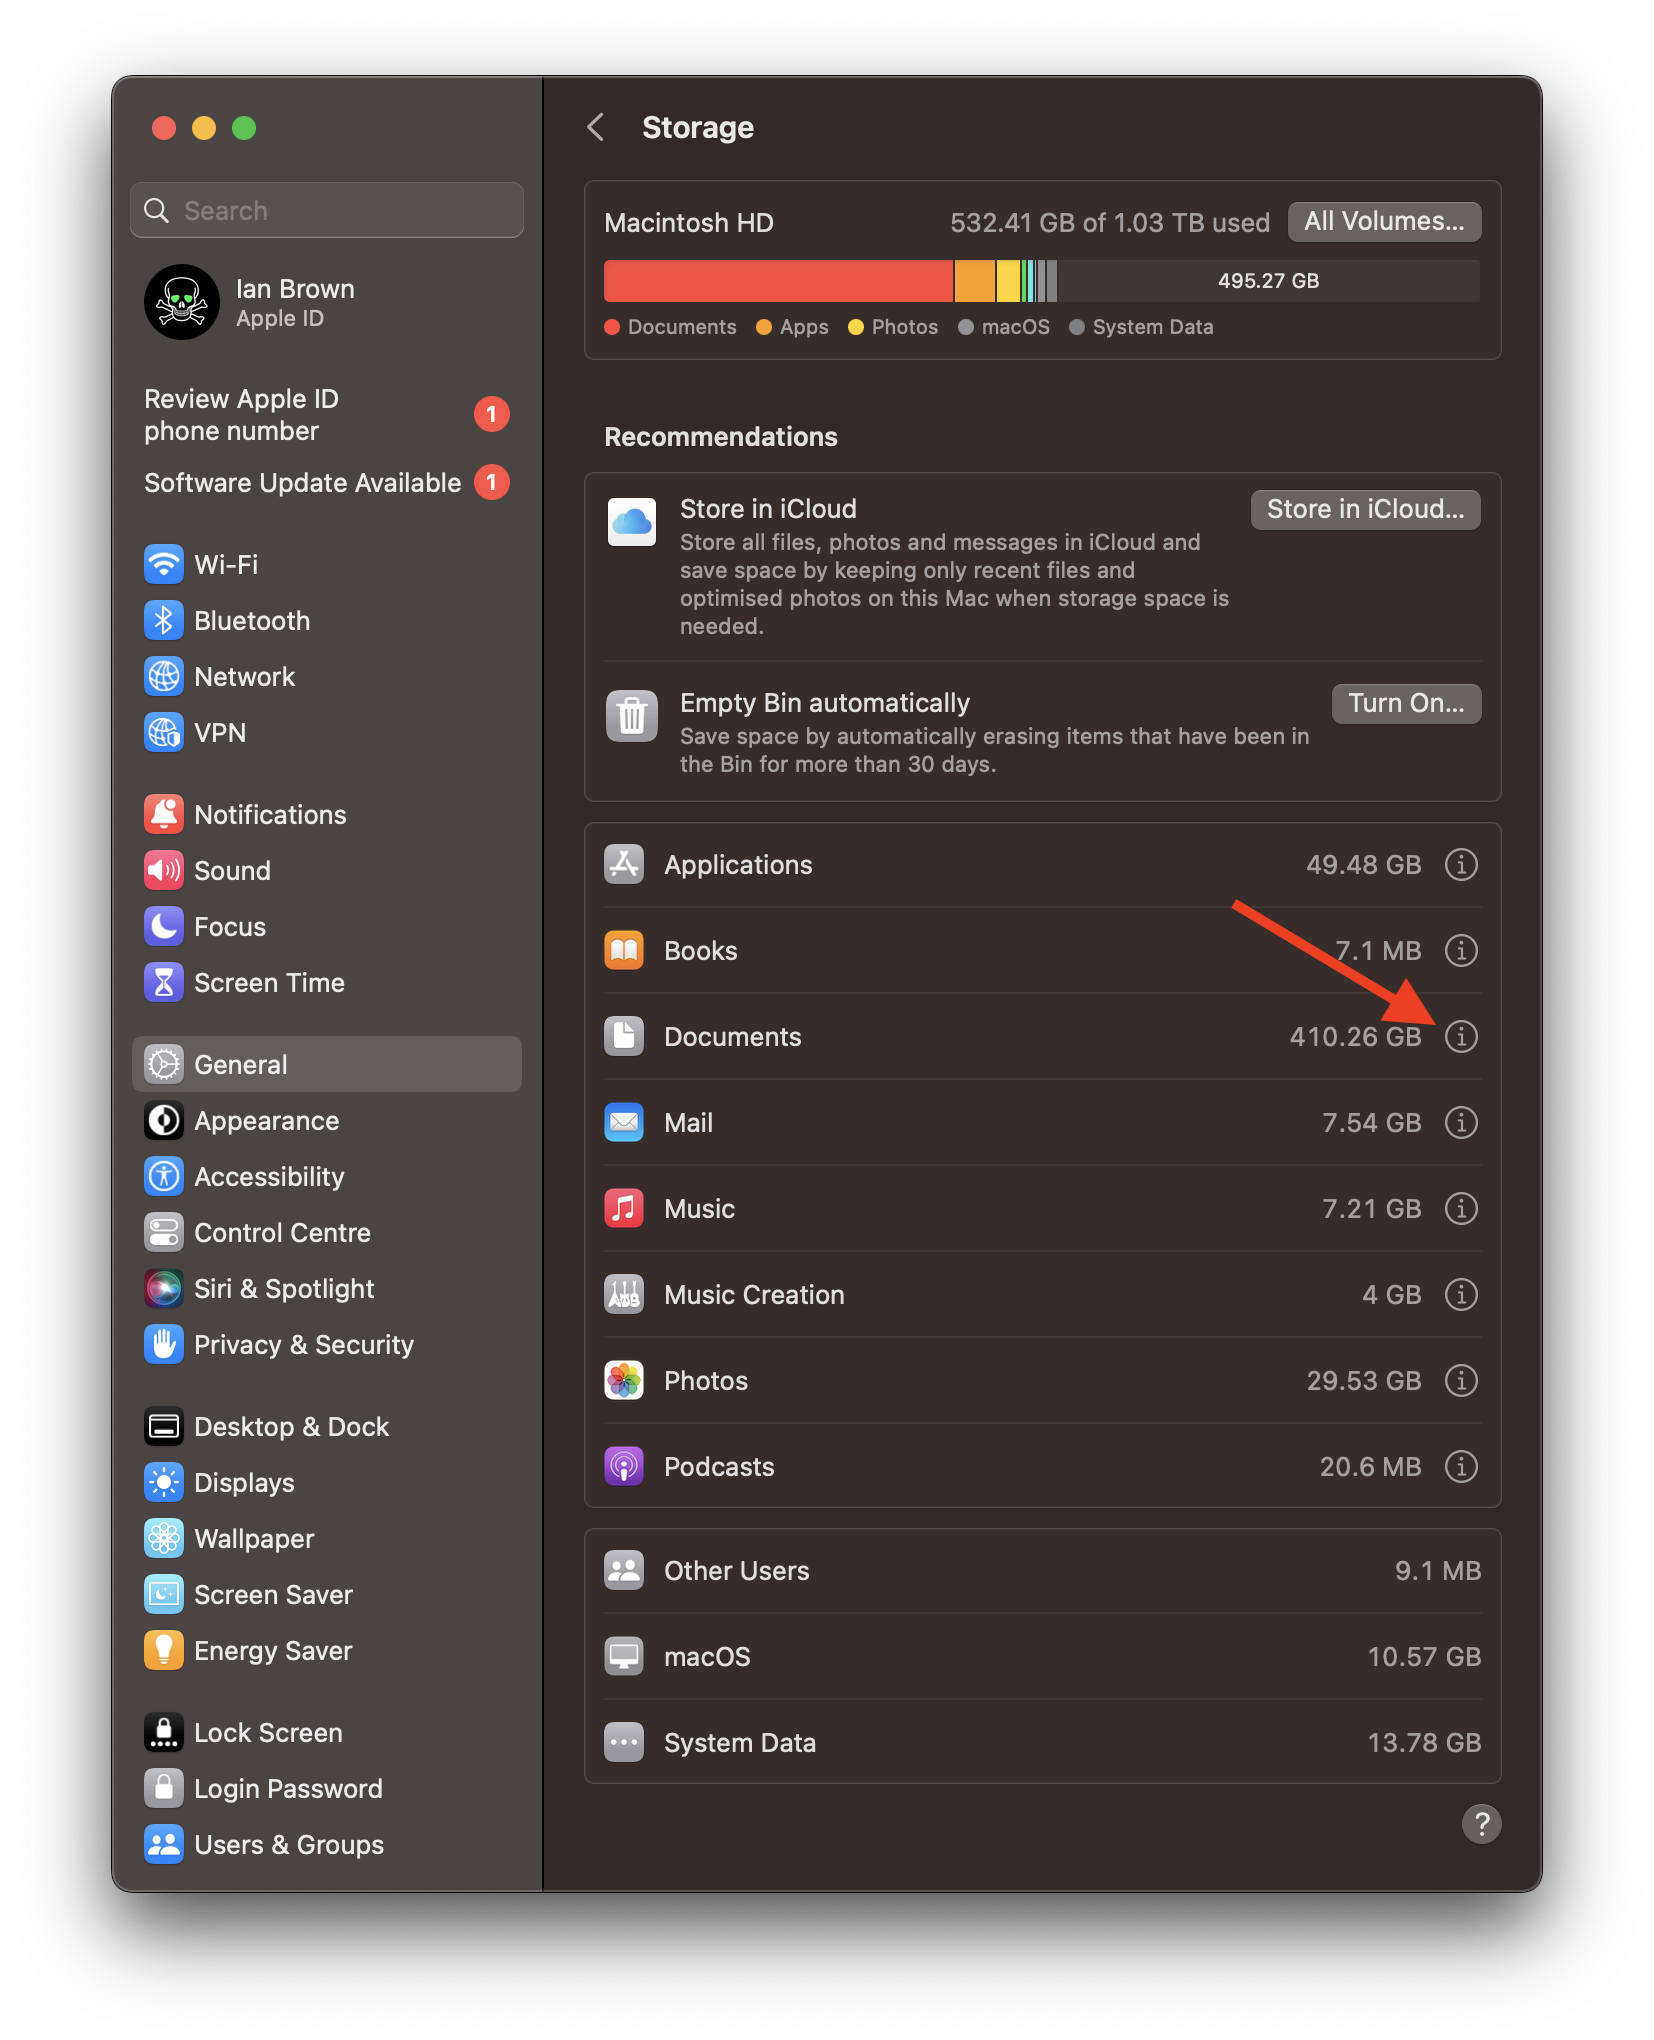Click orange Apps segment of storage bar
Viewport: 1654px width, 2040px height.
coord(975,281)
